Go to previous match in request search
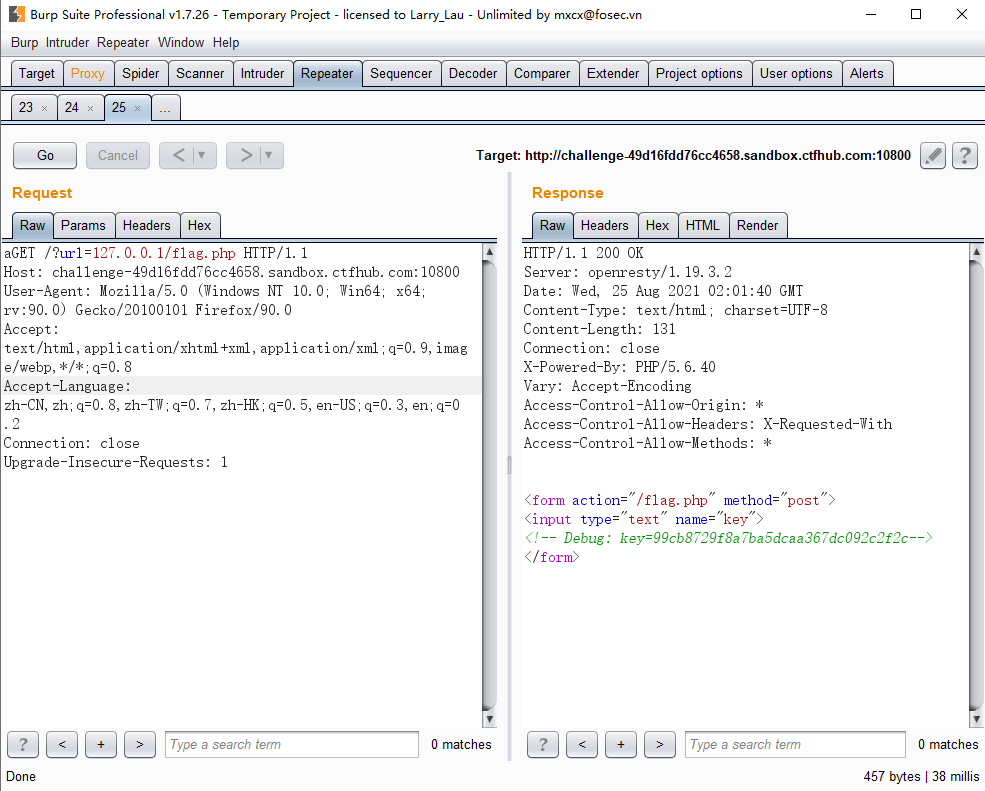This screenshot has height=791, width=985. pyautogui.click(x=62, y=745)
